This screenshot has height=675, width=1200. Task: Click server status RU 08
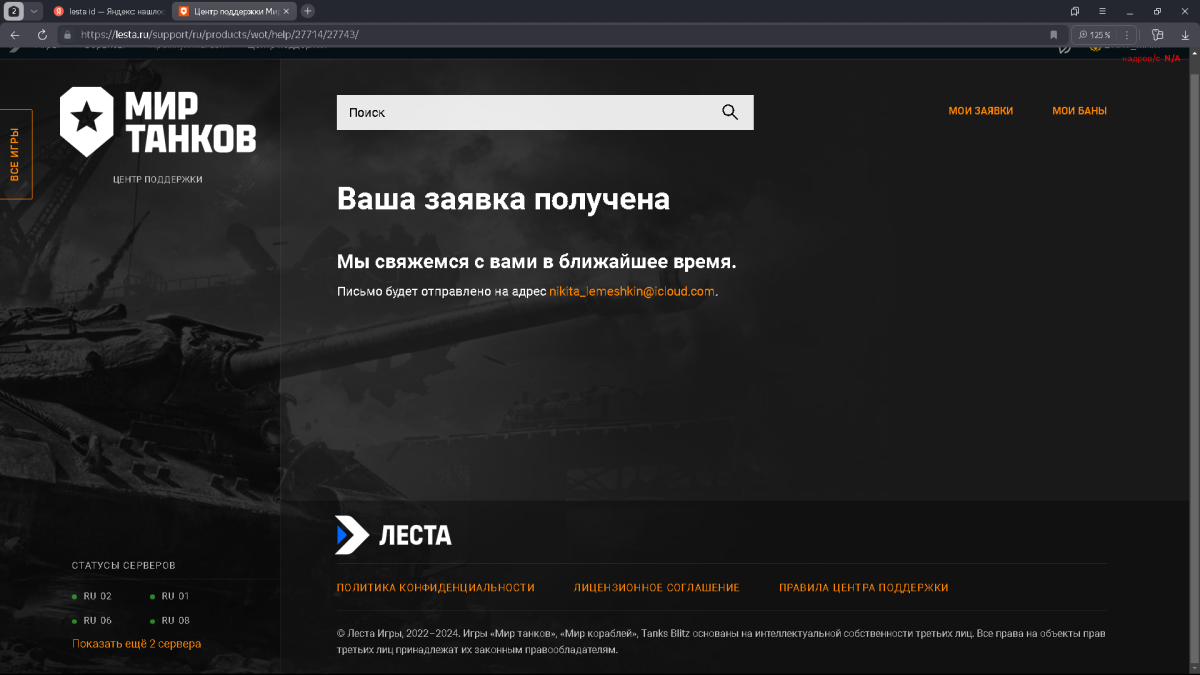(170, 621)
